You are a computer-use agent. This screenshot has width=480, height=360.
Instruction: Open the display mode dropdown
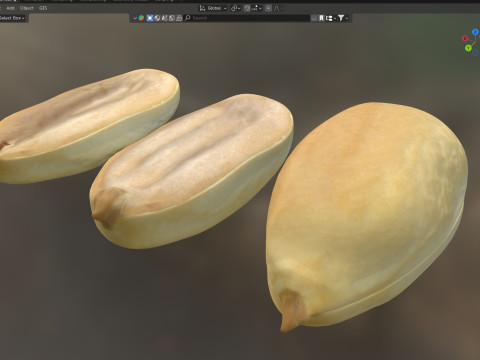[331, 18]
